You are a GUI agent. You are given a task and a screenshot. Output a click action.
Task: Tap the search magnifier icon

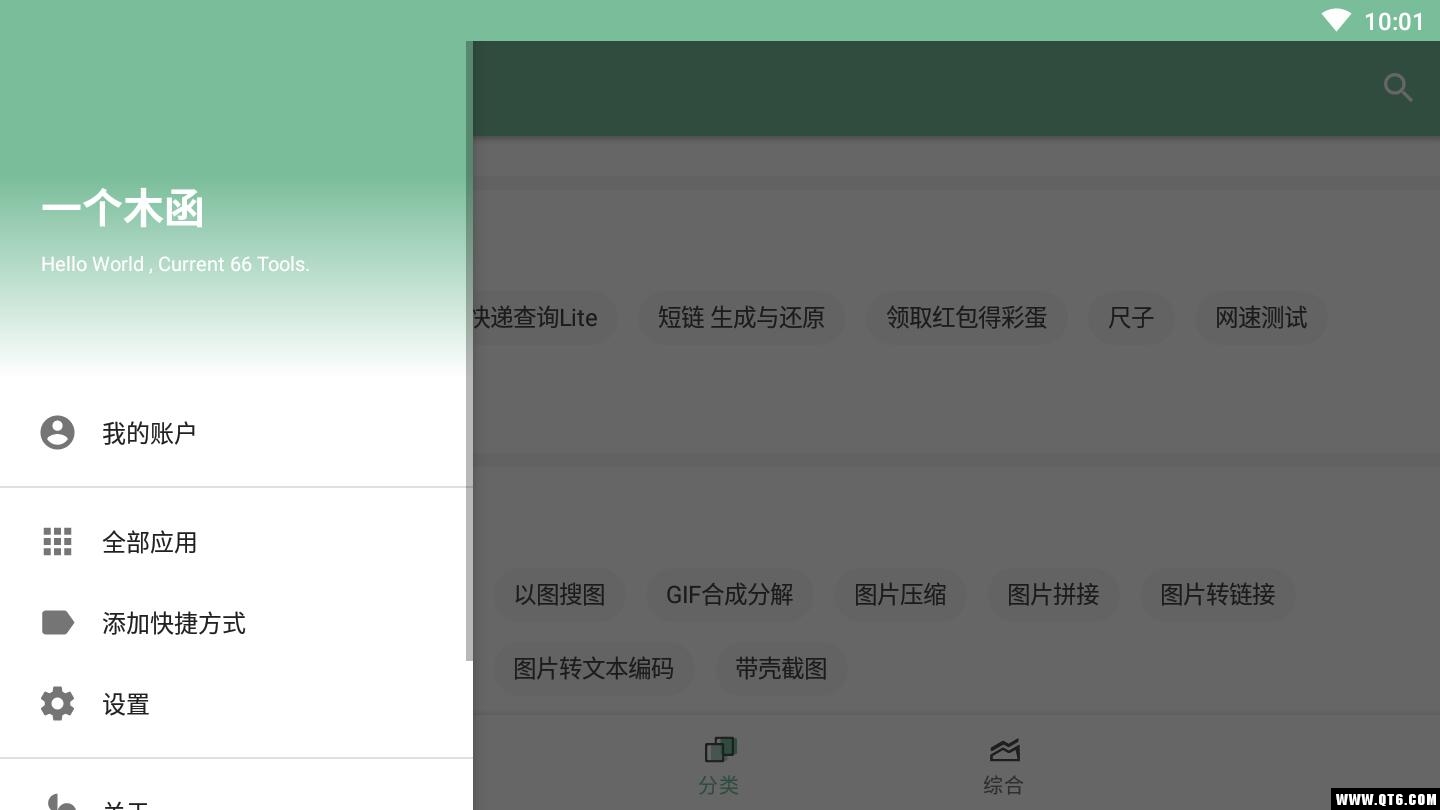[x=1397, y=88]
